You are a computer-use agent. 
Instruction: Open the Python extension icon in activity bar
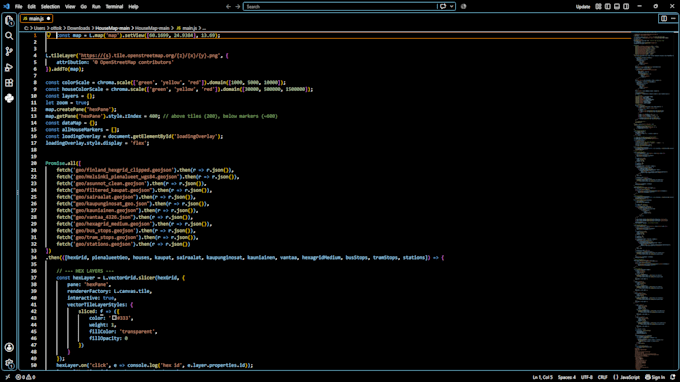(9, 98)
